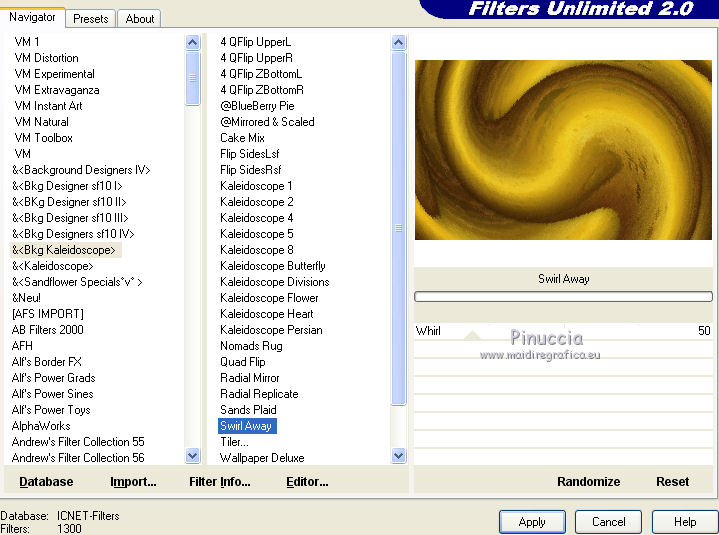Open the Editor... button
This screenshot has height=535, width=719.
(x=307, y=482)
